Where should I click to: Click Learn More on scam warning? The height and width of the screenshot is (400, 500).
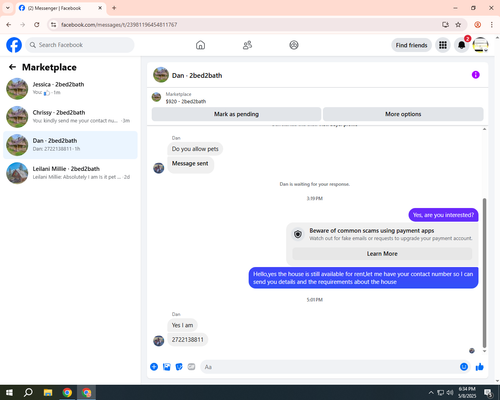[x=382, y=254]
